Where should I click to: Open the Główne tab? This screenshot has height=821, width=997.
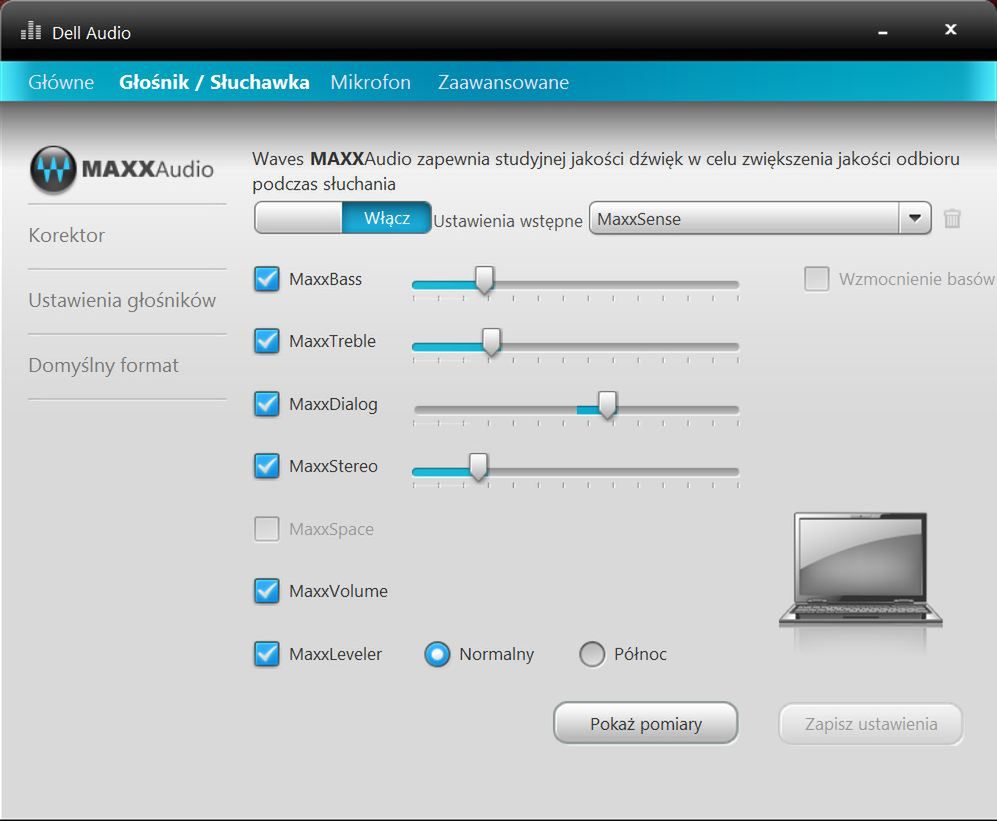[61, 82]
